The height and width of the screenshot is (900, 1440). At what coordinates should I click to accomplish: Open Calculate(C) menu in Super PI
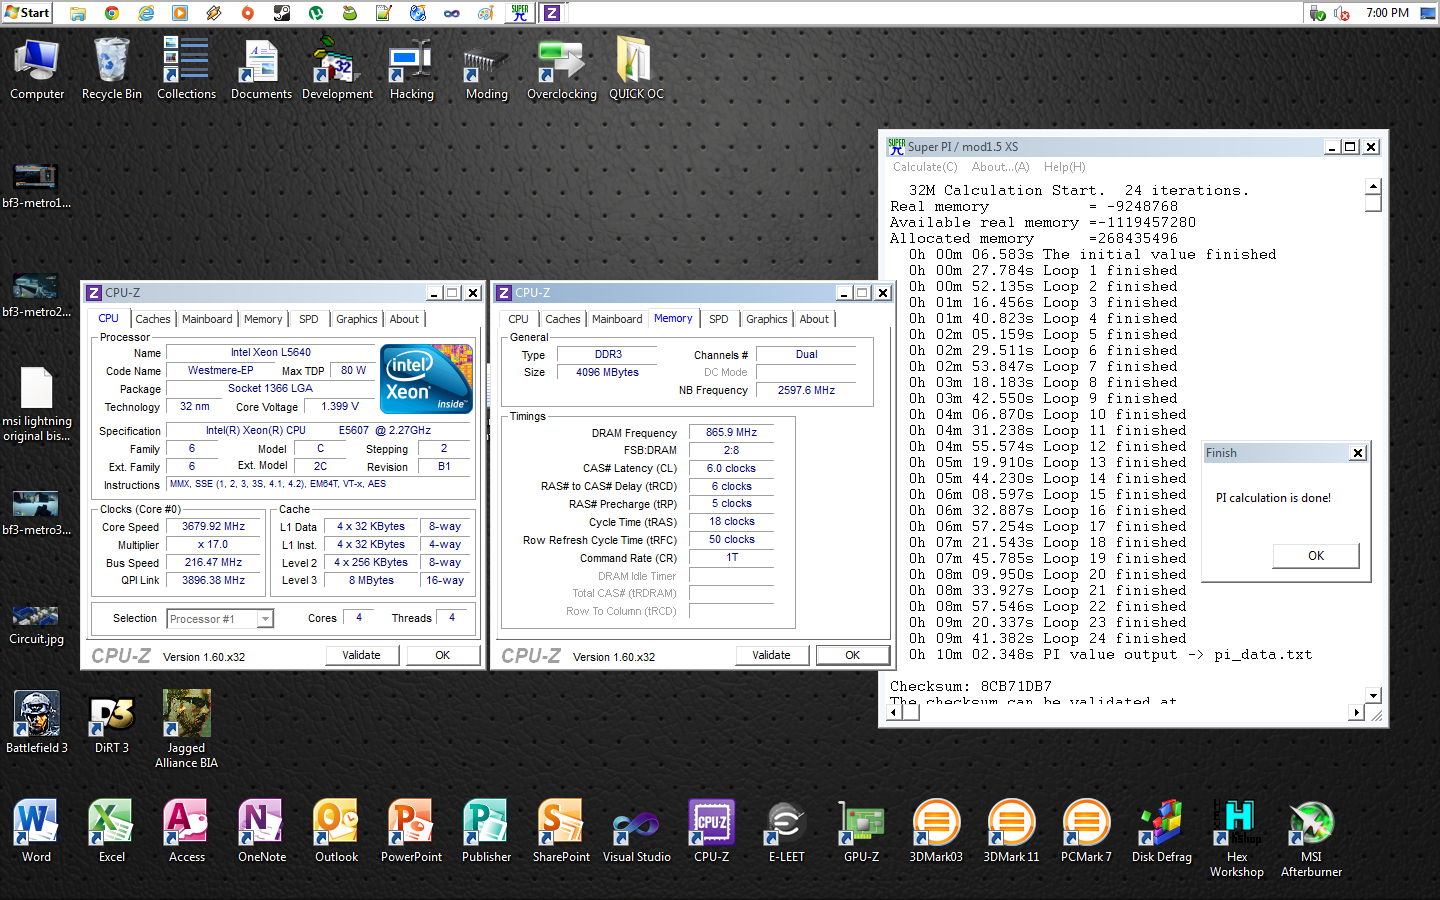pos(925,167)
